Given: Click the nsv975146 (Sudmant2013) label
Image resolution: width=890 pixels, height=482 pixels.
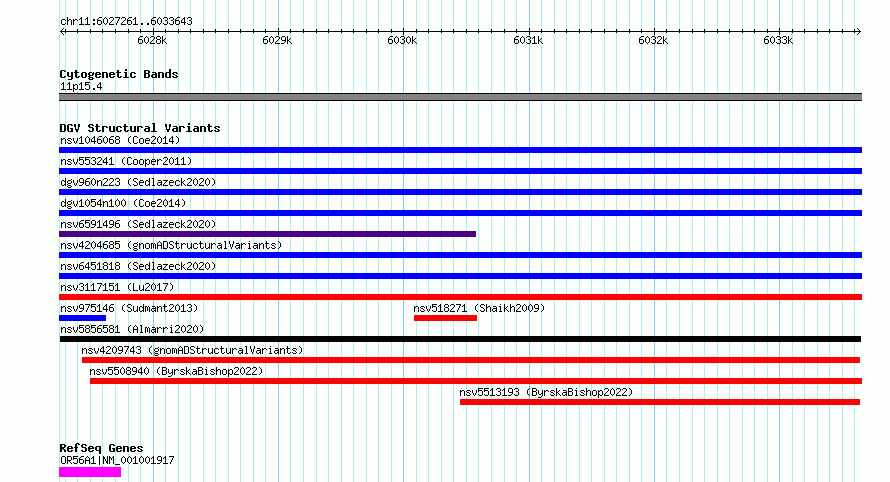Looking at the screenshot, I should pyautogui.click(x=129, y=308).
